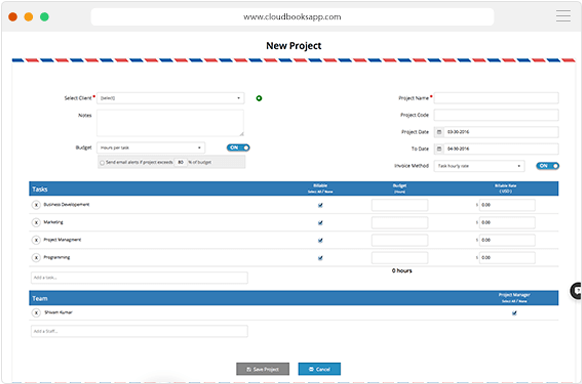Image resolution: width=582 pixels, height=384 pixels.
Task: Click the Project Date field
Action: [x=501, y=132]
